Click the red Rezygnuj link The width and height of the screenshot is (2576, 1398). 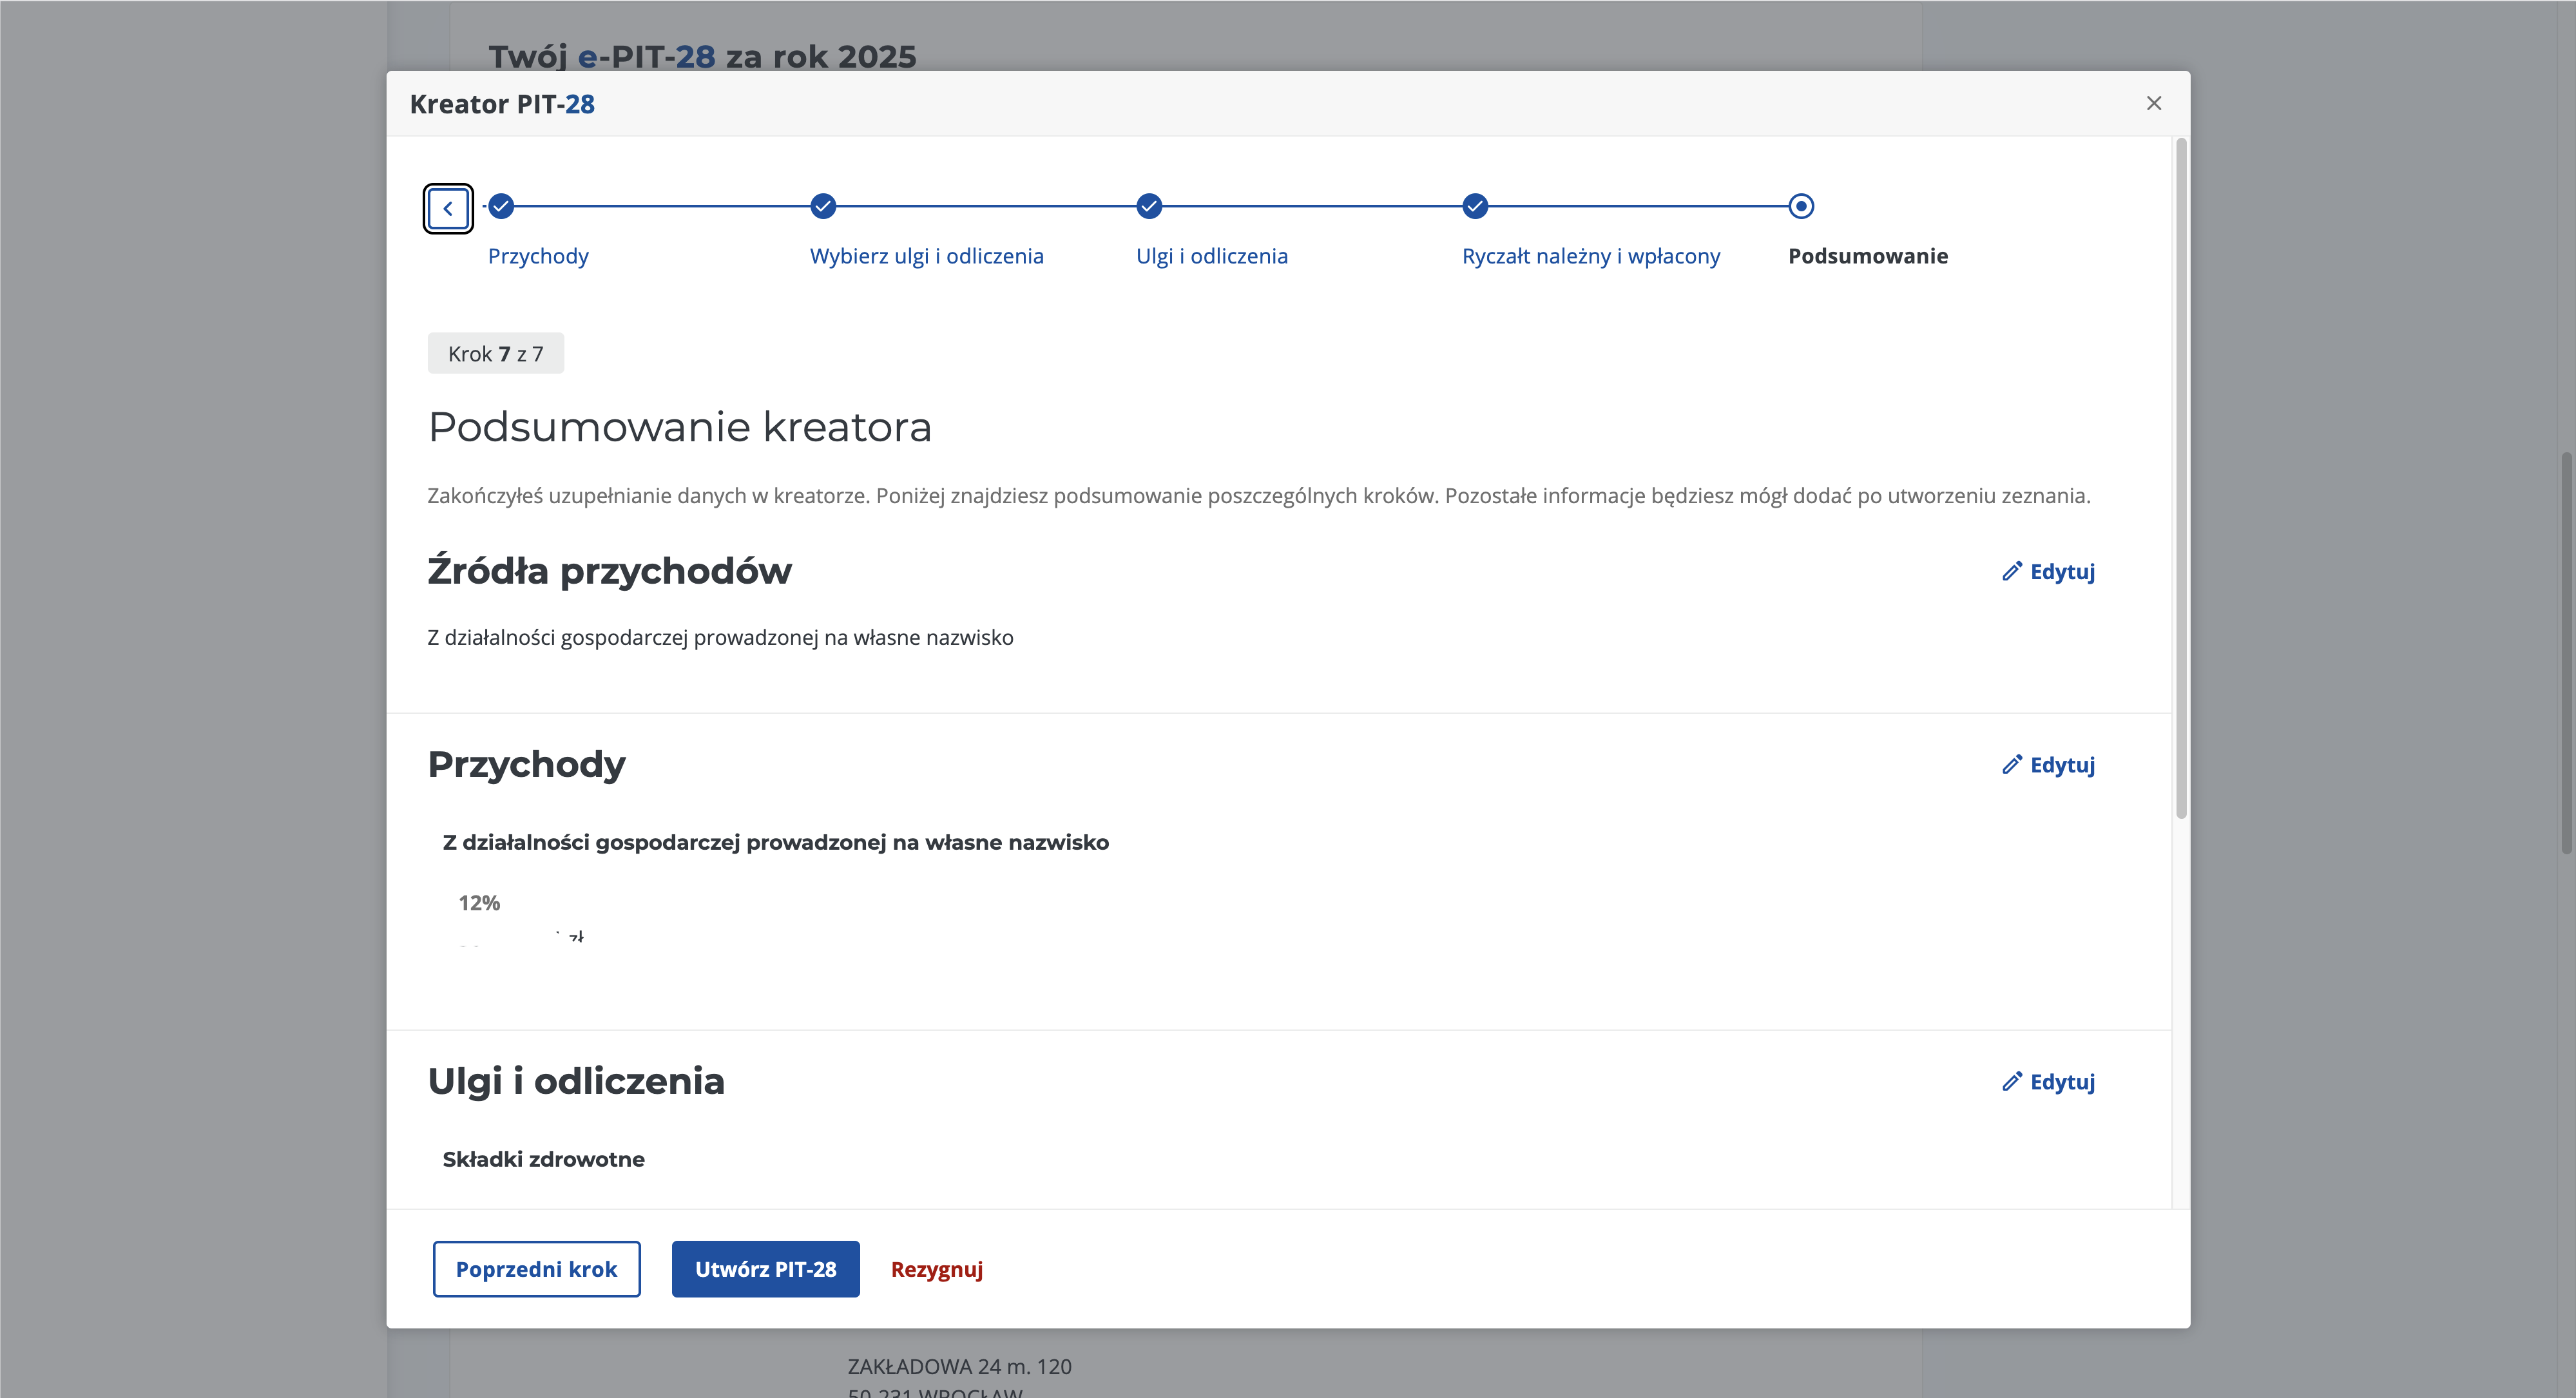coord(936,1269)
